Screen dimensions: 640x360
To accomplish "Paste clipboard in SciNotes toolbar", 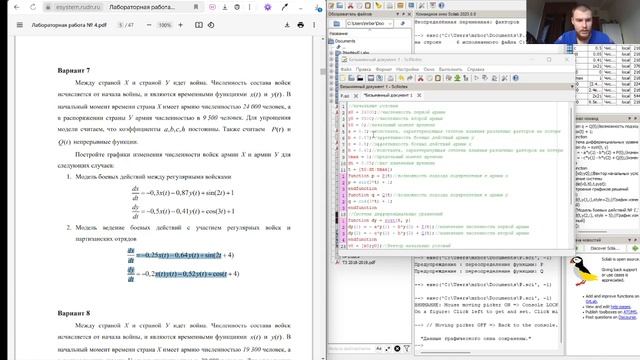I will click(438, 78).
